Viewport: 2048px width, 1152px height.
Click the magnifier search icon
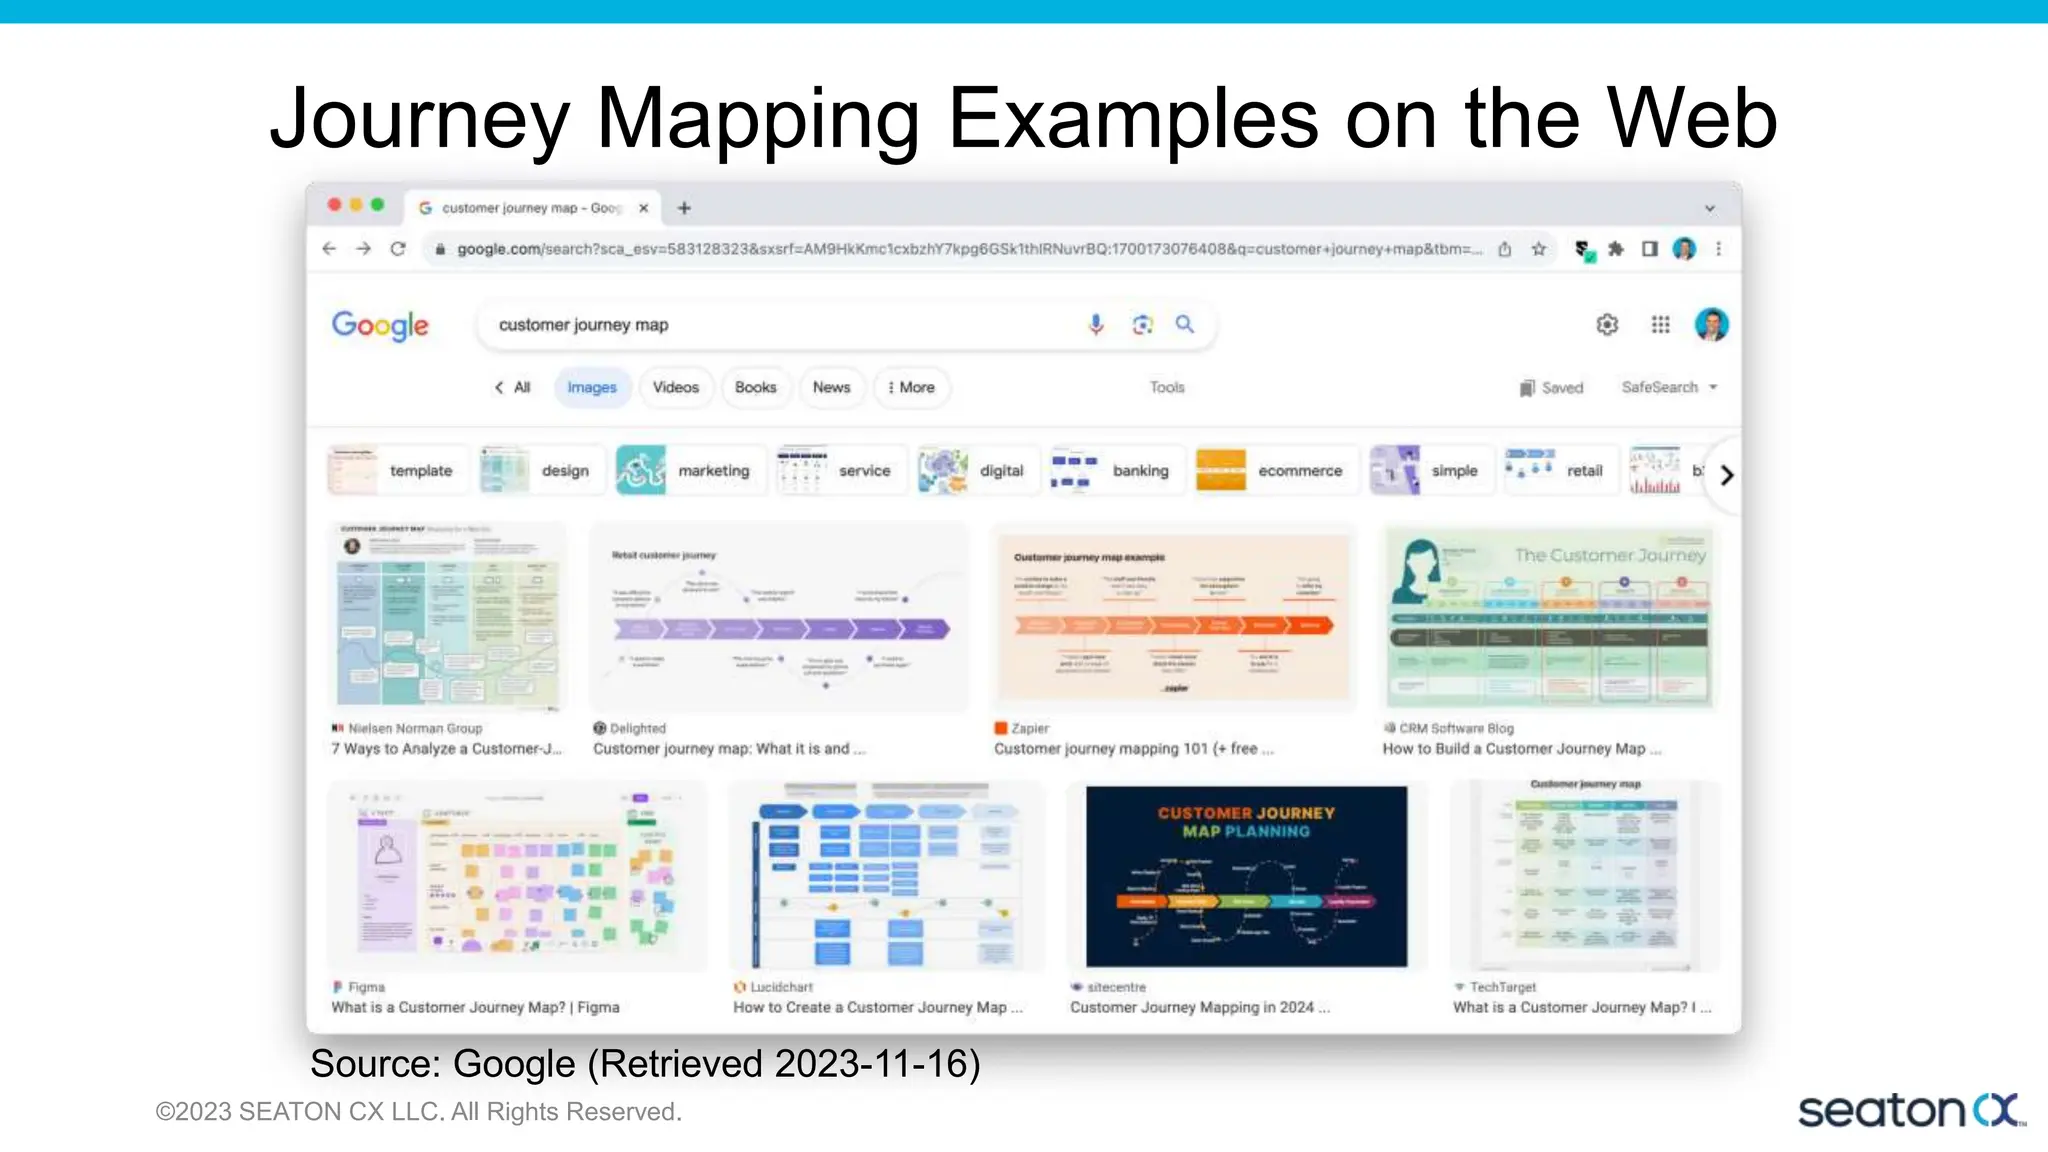pyautogui.click(x=1185, y=324)
